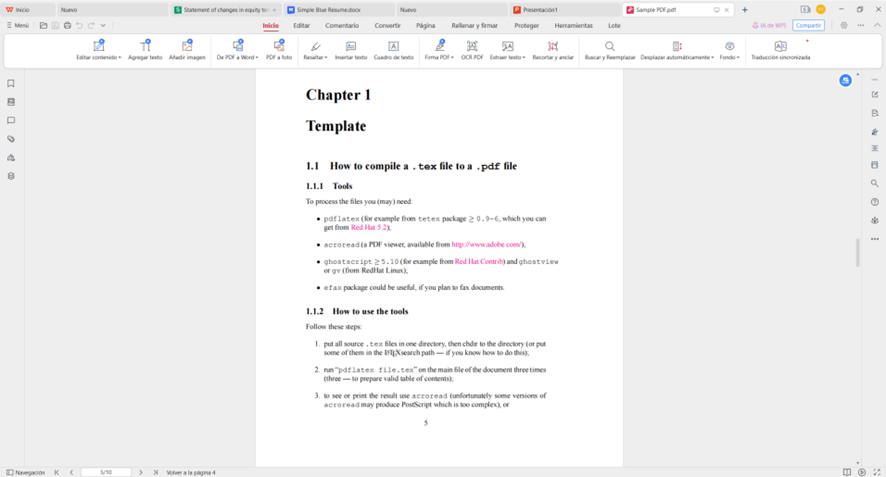Add a new tab with plus button
The height and width of the screenshot is (477, 886).
(745, 10)
